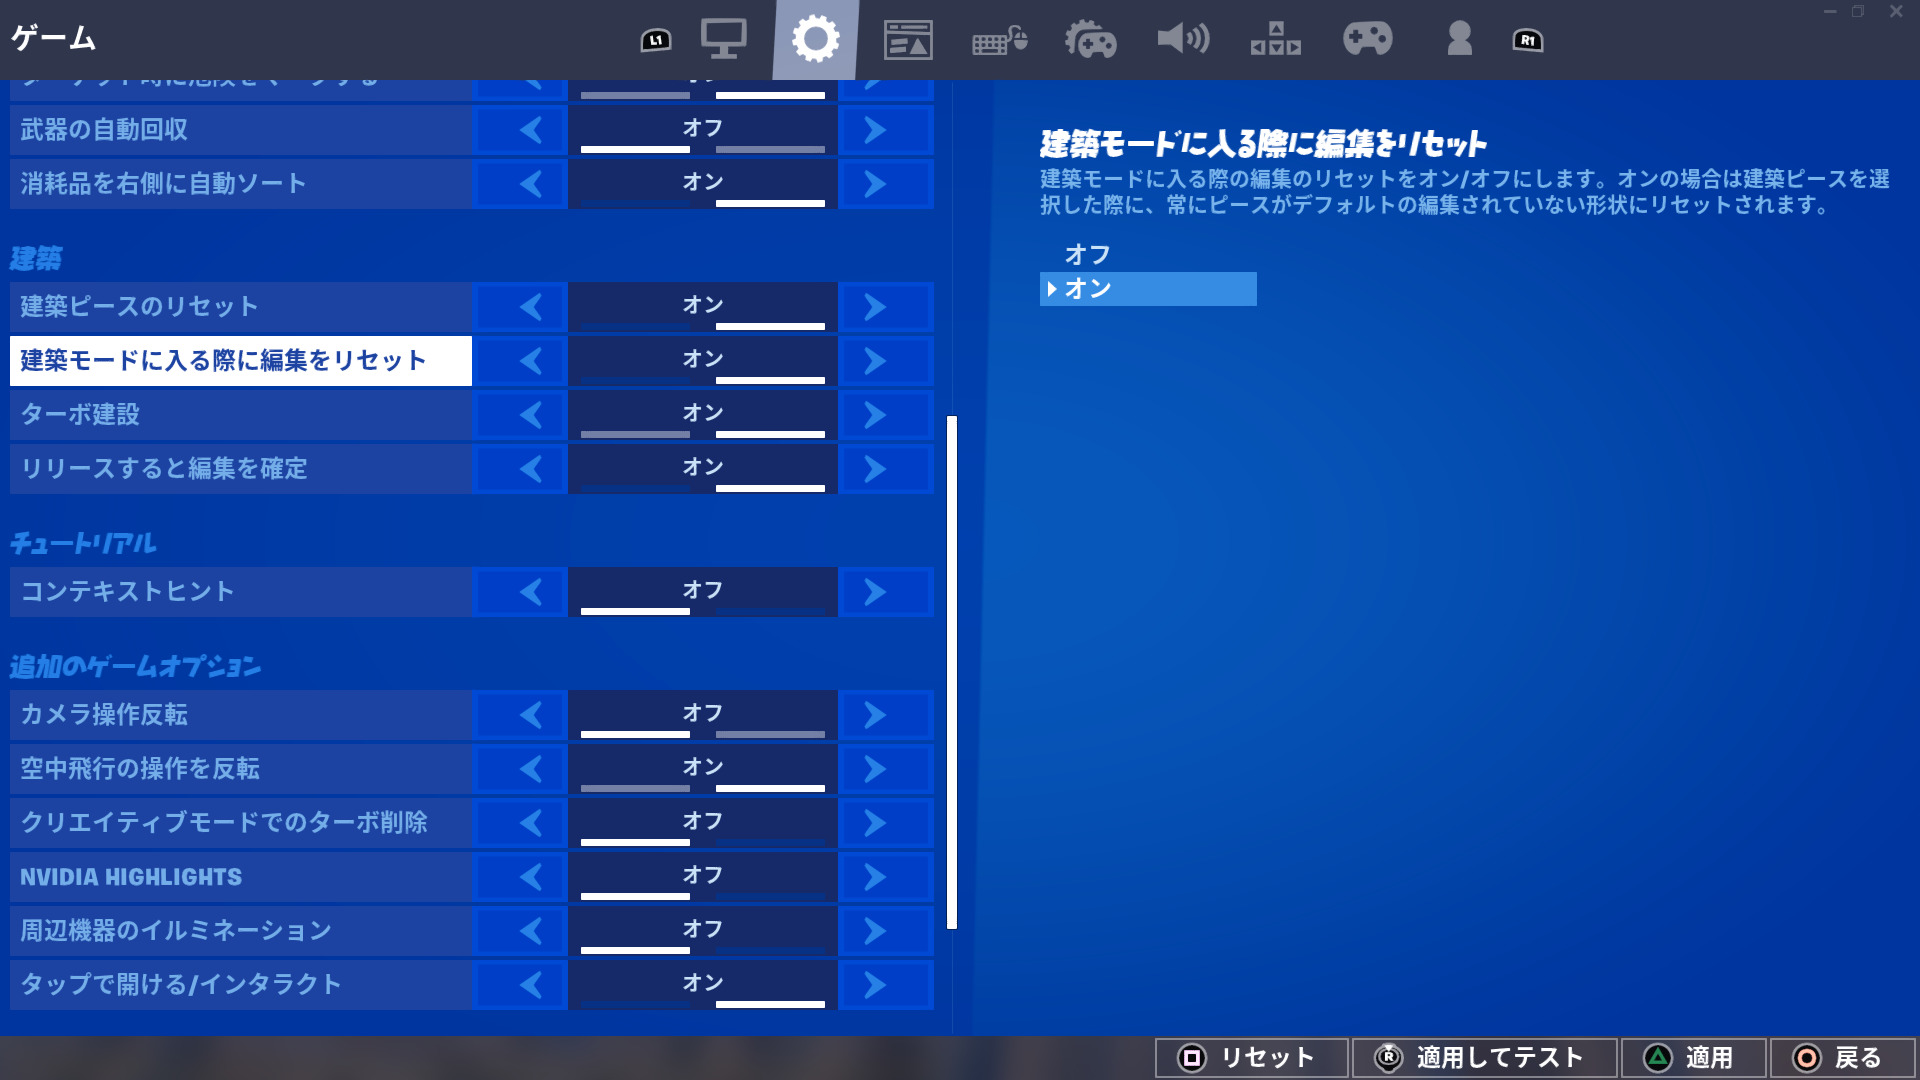This screenshot has height=1080, width=1920.
Task: Click the 戻る back button
Action: coord(1842,1058)
